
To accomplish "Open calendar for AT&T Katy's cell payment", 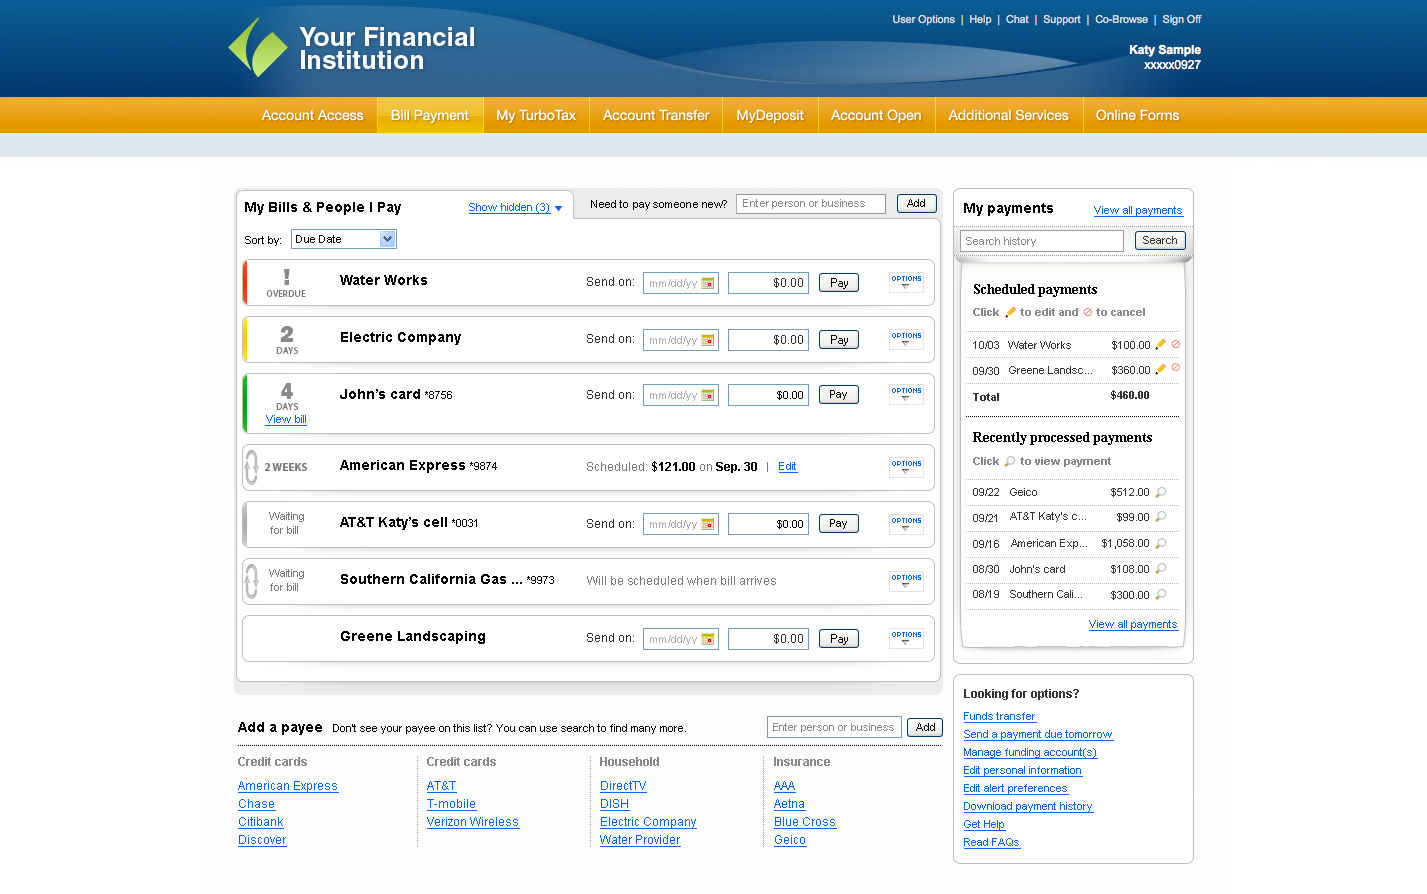I will [x=711, y=523].
